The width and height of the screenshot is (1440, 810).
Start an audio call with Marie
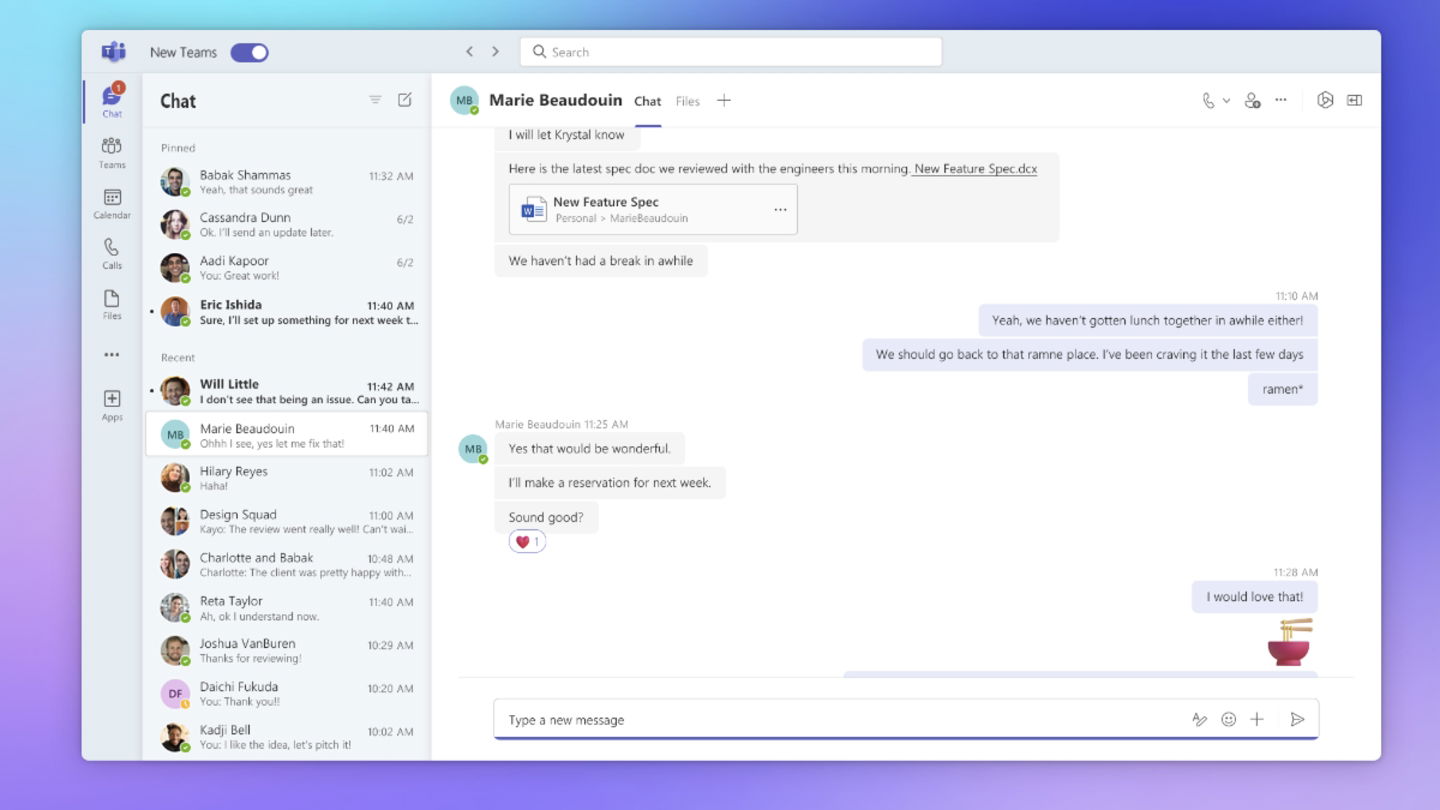pos(1208,100)
